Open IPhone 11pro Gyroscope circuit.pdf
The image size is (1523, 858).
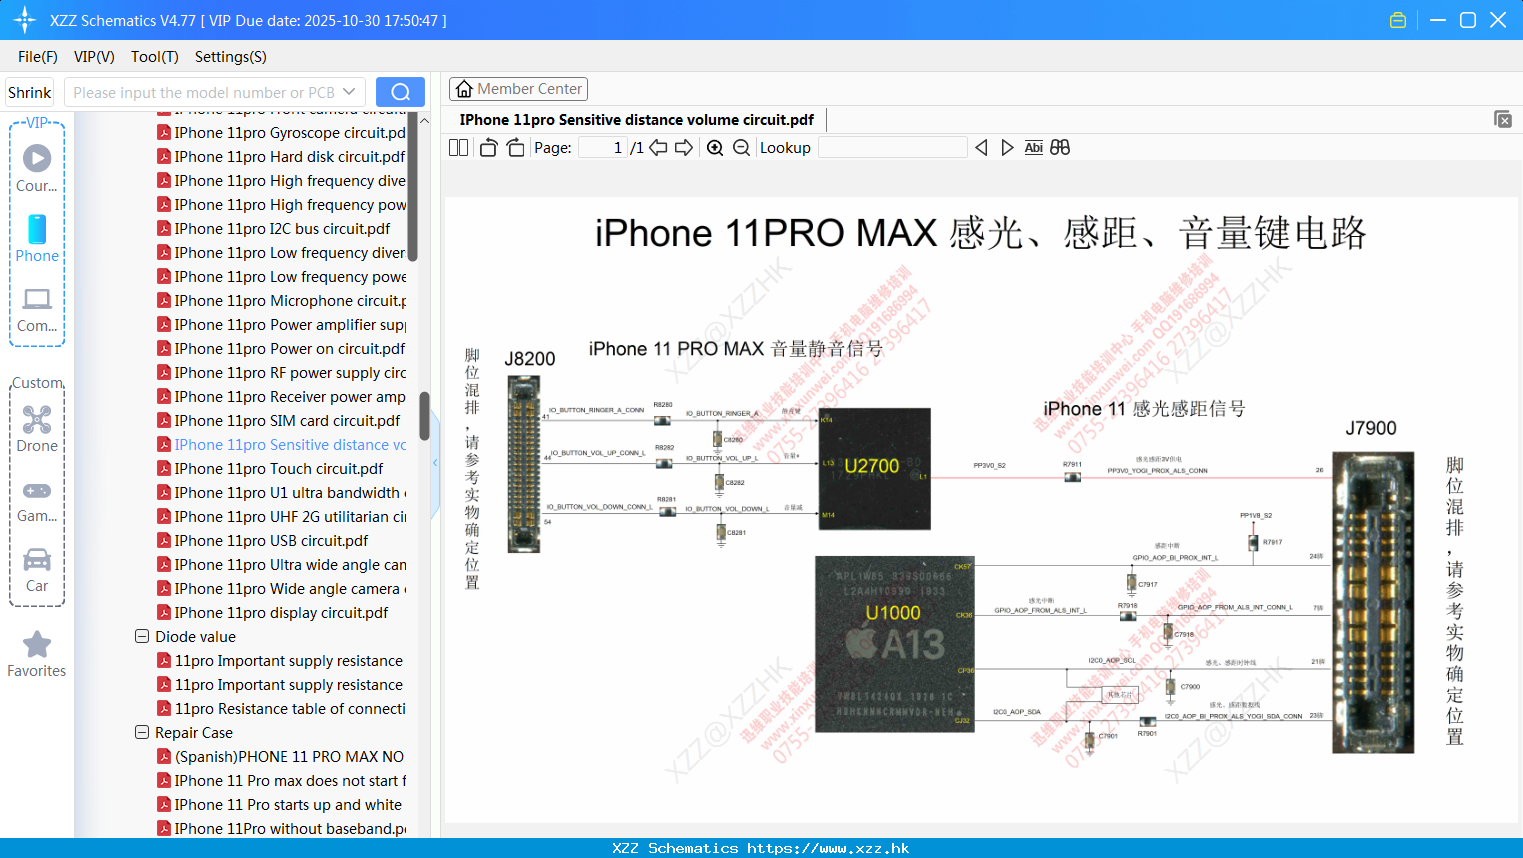coord(282,132)
